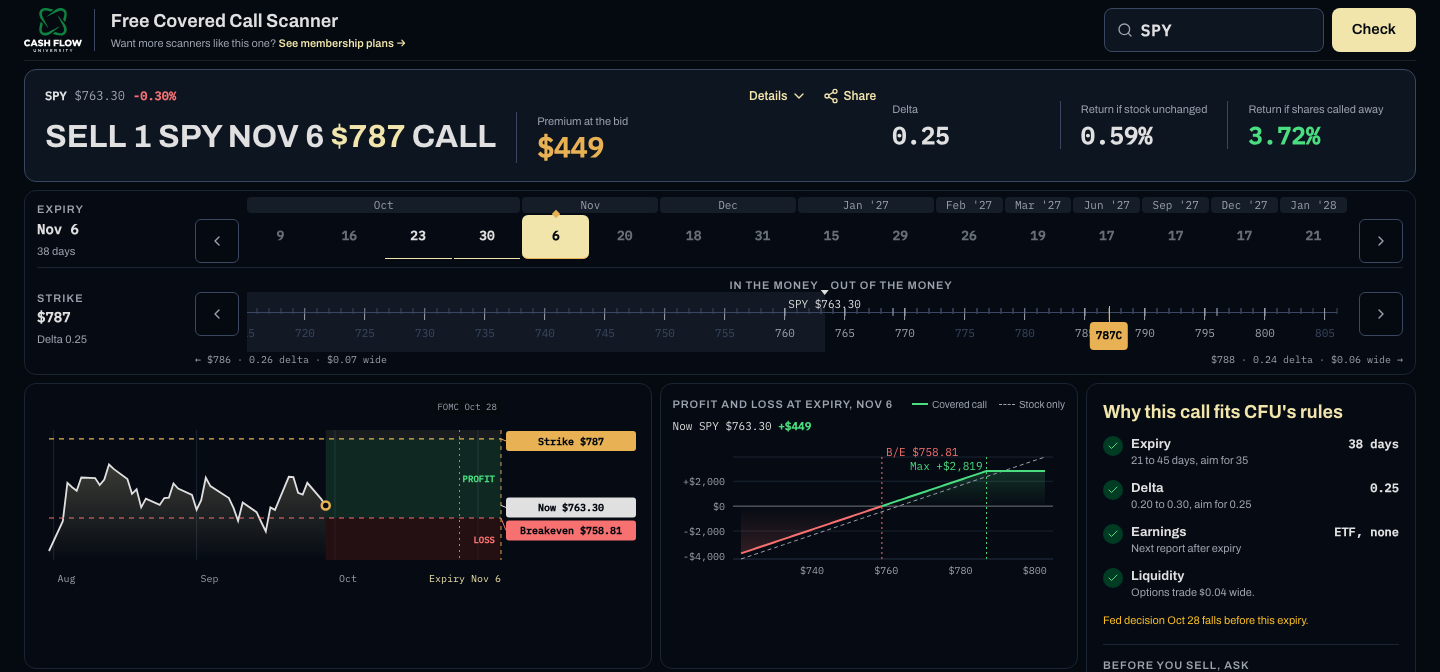Step down to $786 strike hint

tap(291, 360)
